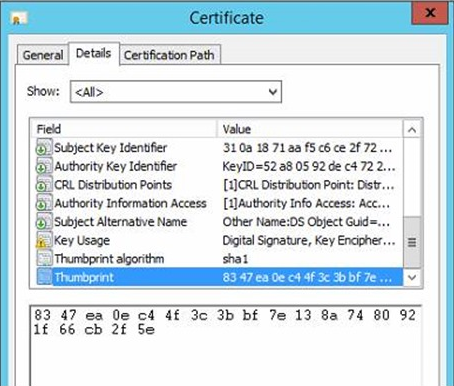454x386 pixels.
Task: Select the Details tab
Action: tap(94, 53)
